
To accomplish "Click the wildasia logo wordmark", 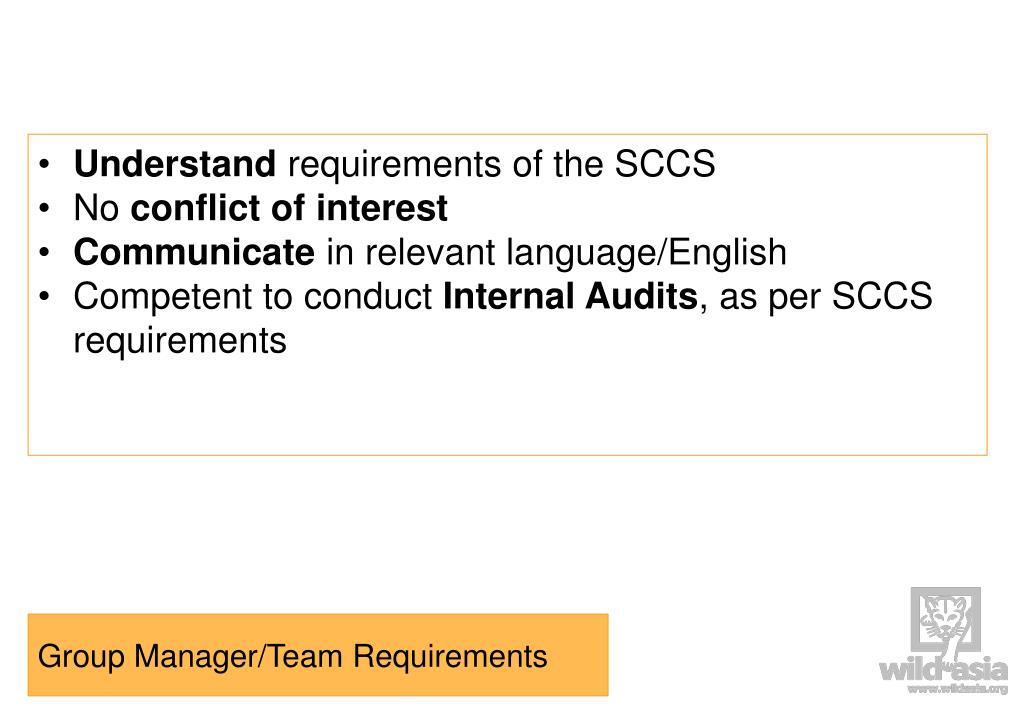I will point(943,670).
